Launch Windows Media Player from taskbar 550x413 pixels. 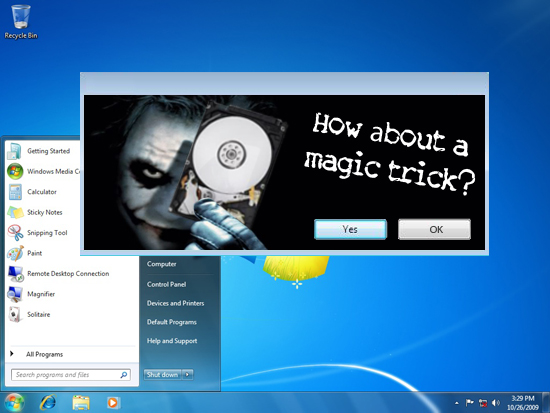(113, 402)
